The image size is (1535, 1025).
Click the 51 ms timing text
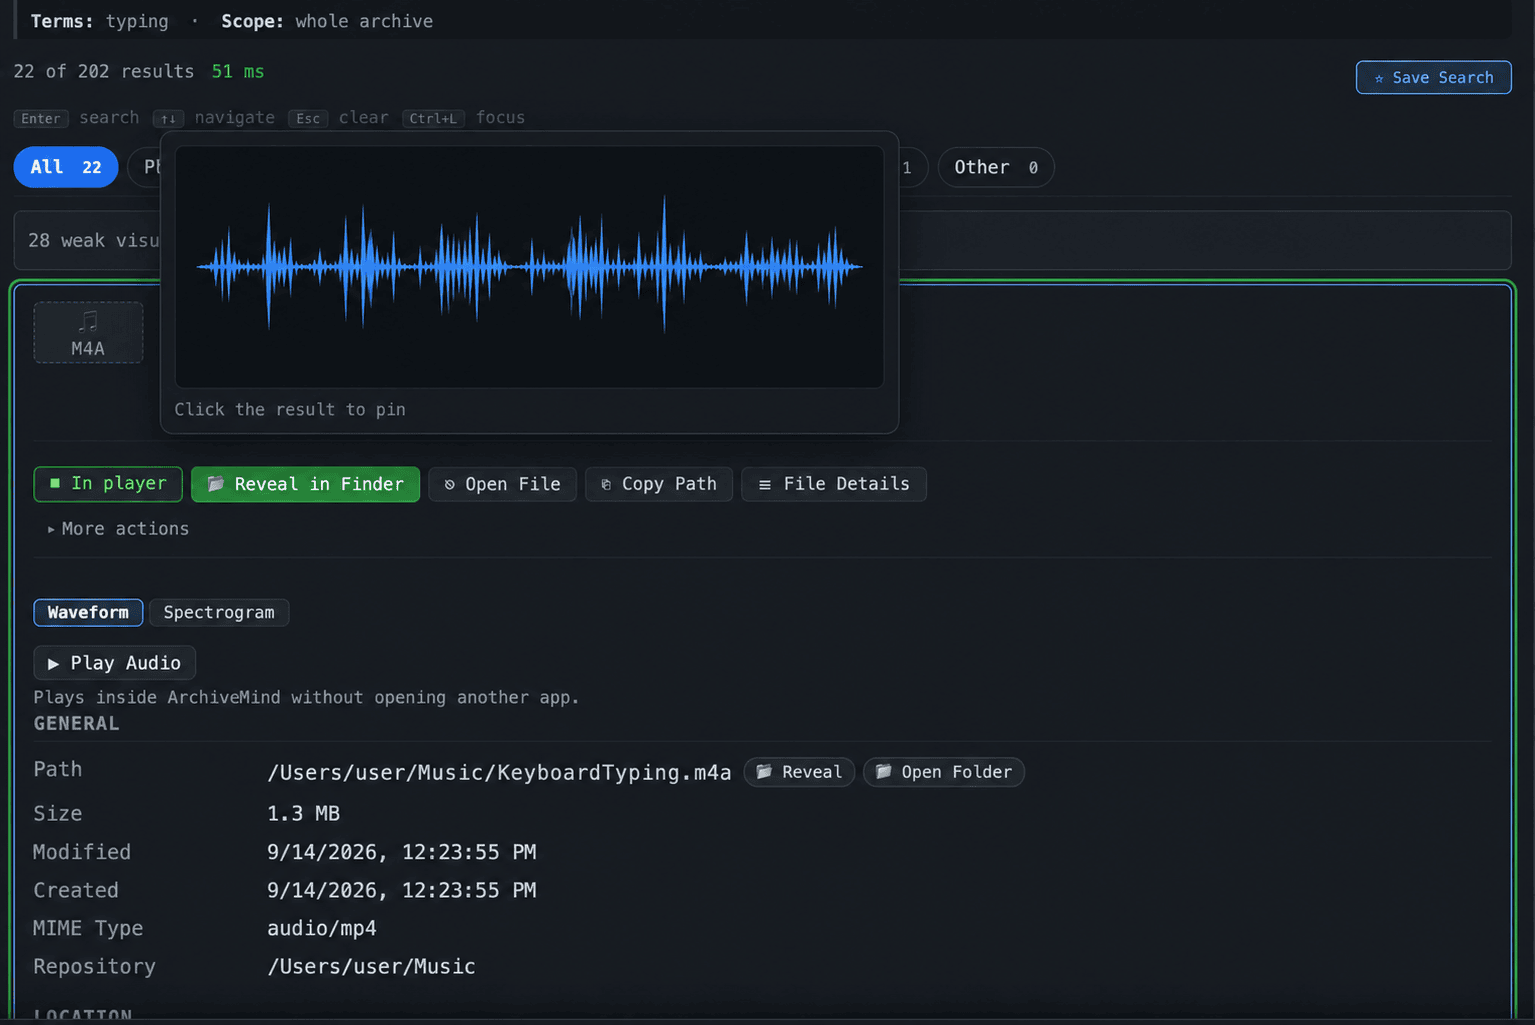[x=238, y=71]
